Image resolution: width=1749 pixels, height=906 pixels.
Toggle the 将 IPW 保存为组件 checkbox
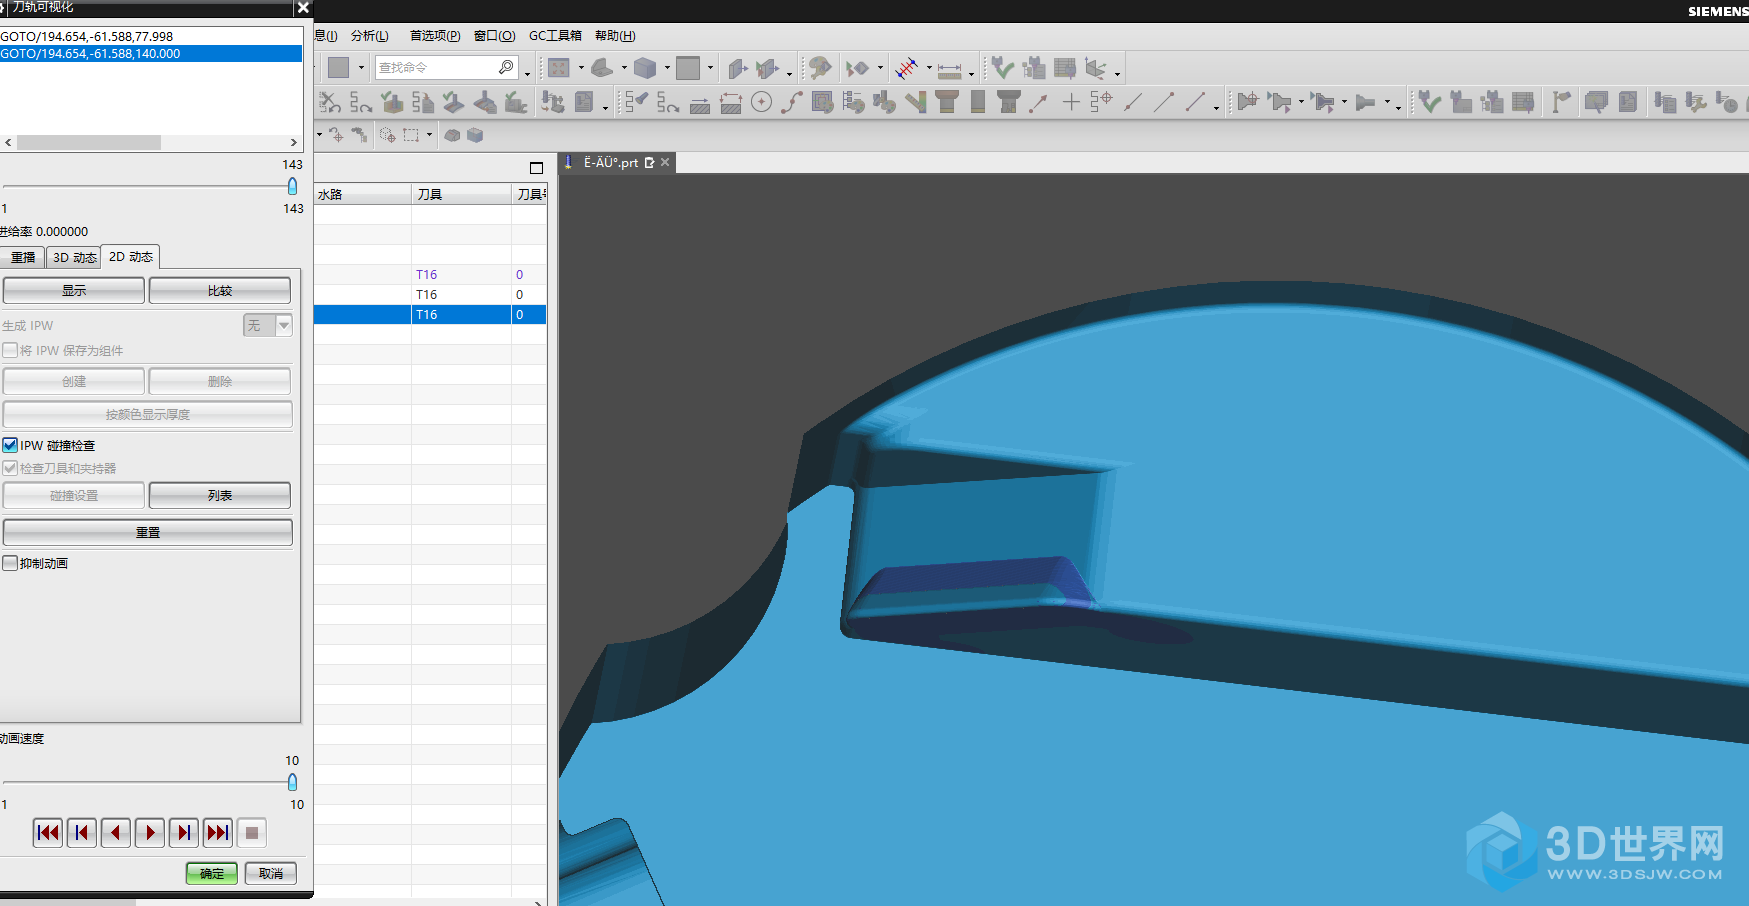click(10, 350)
